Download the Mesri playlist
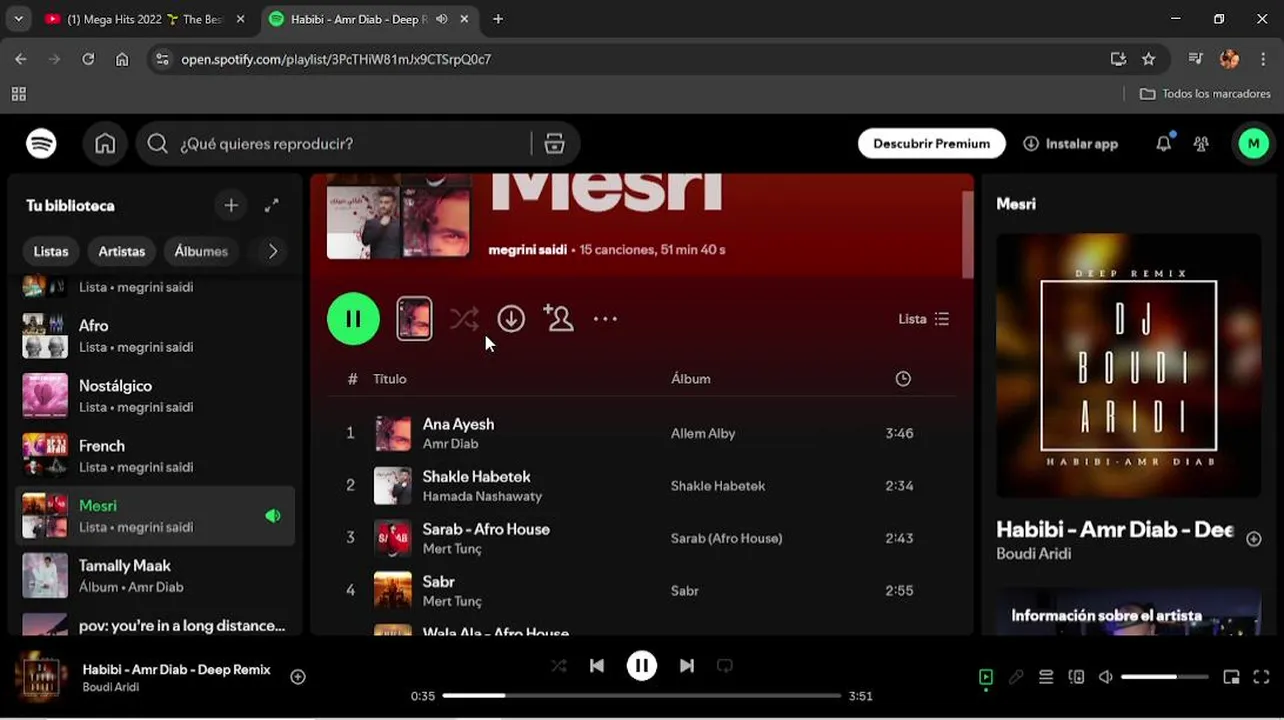The width and height of the screenshot is (1284, 720). (x=511, y=319)
